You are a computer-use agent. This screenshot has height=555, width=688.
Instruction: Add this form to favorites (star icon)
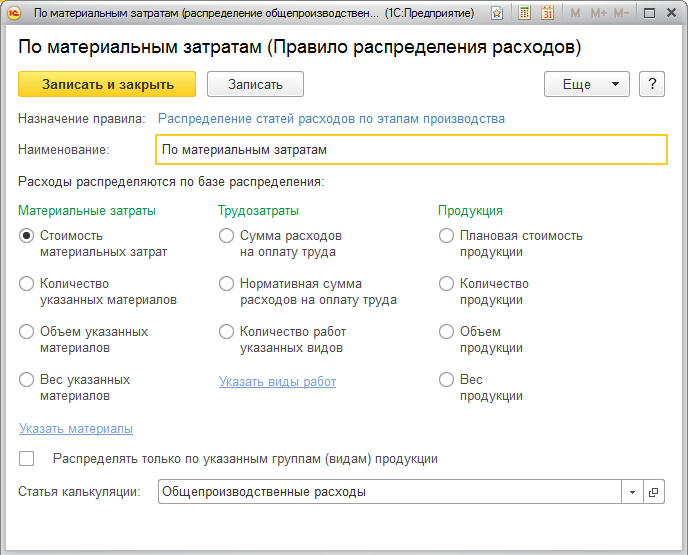[497, 14]
